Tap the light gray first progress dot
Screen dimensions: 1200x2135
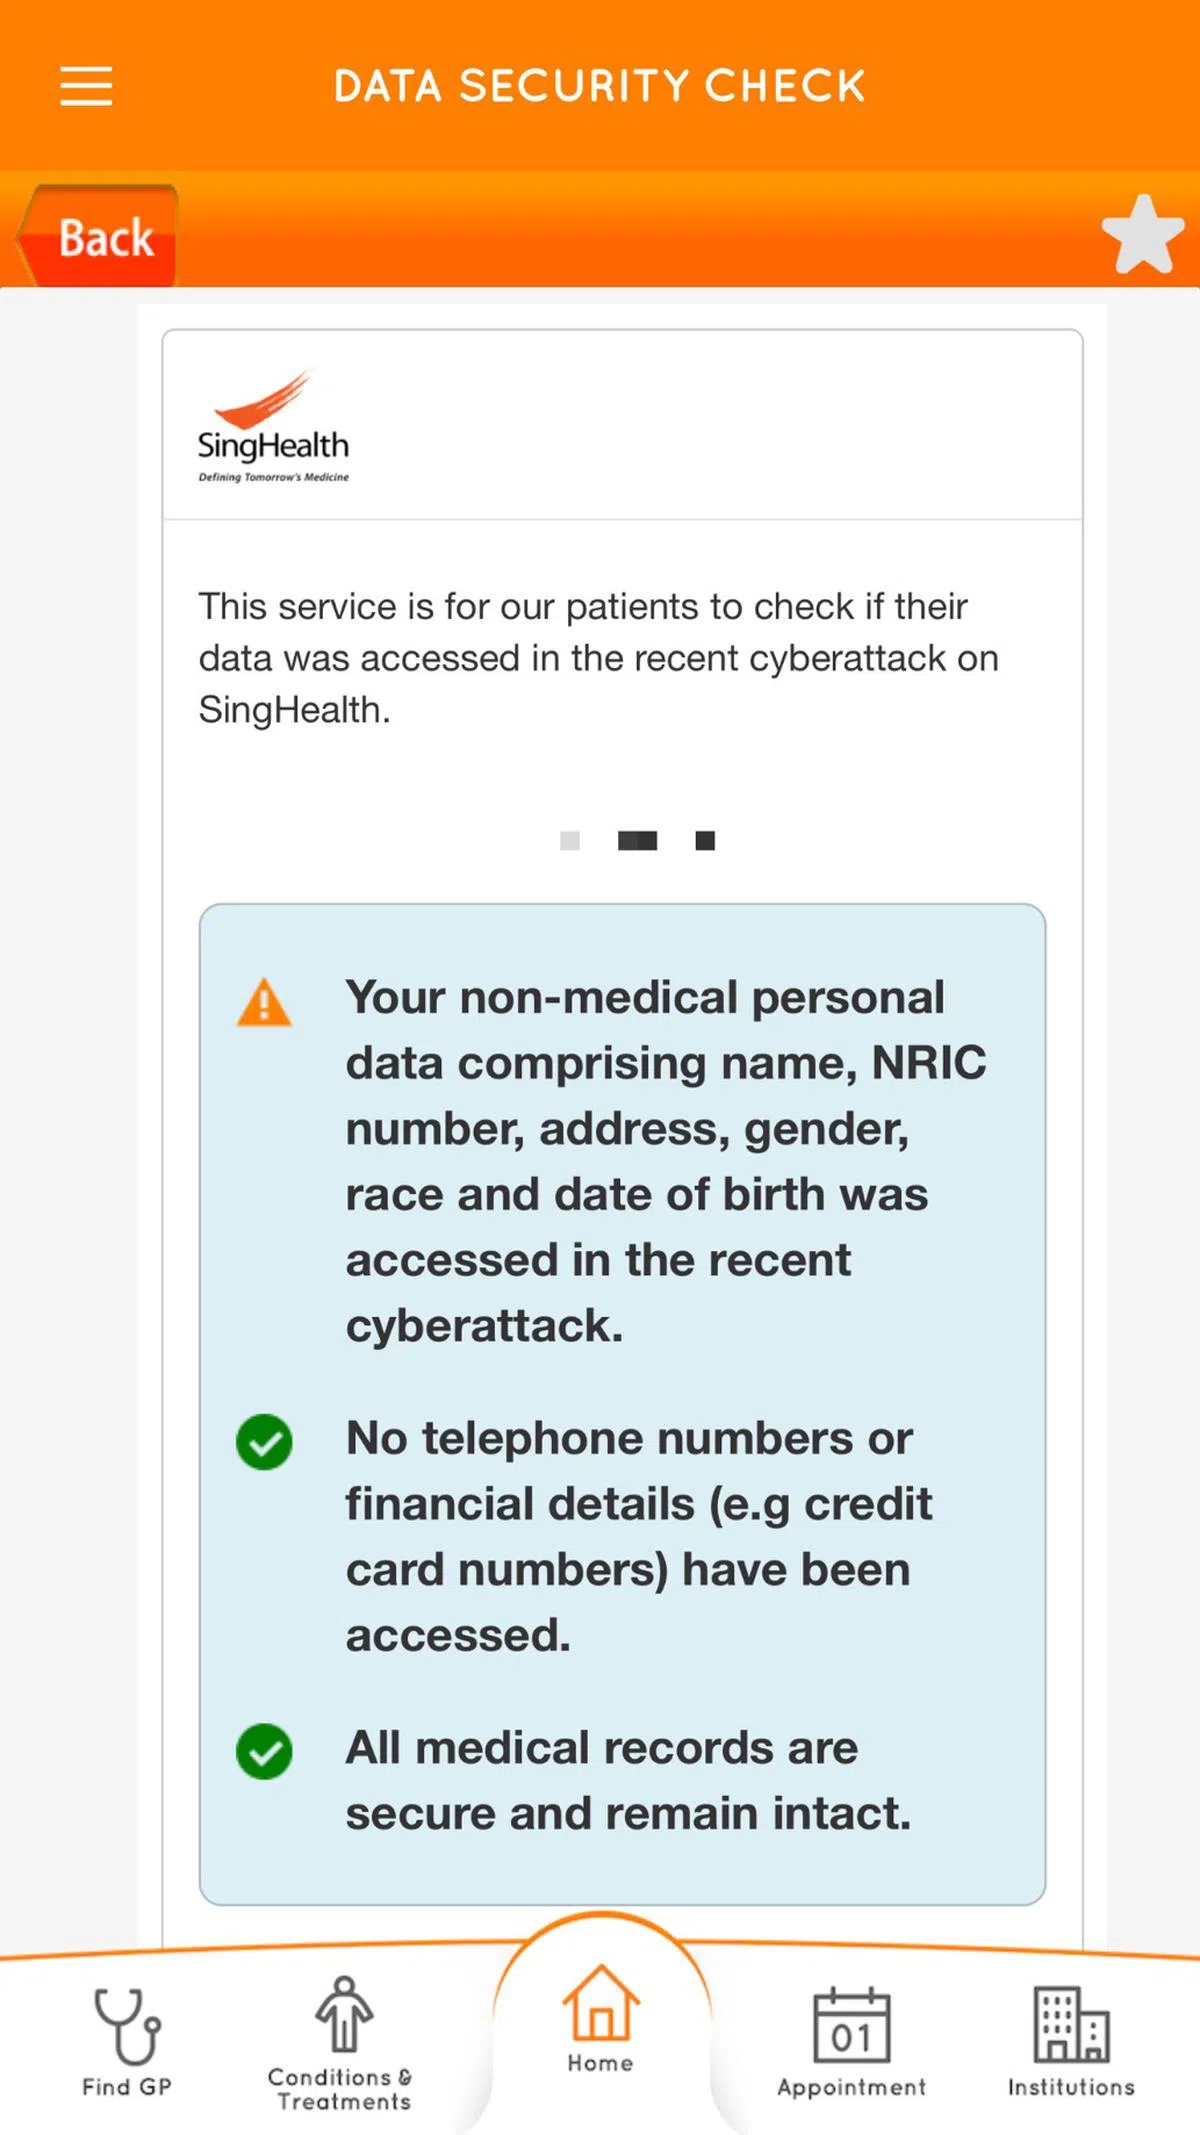pos(570,841)
